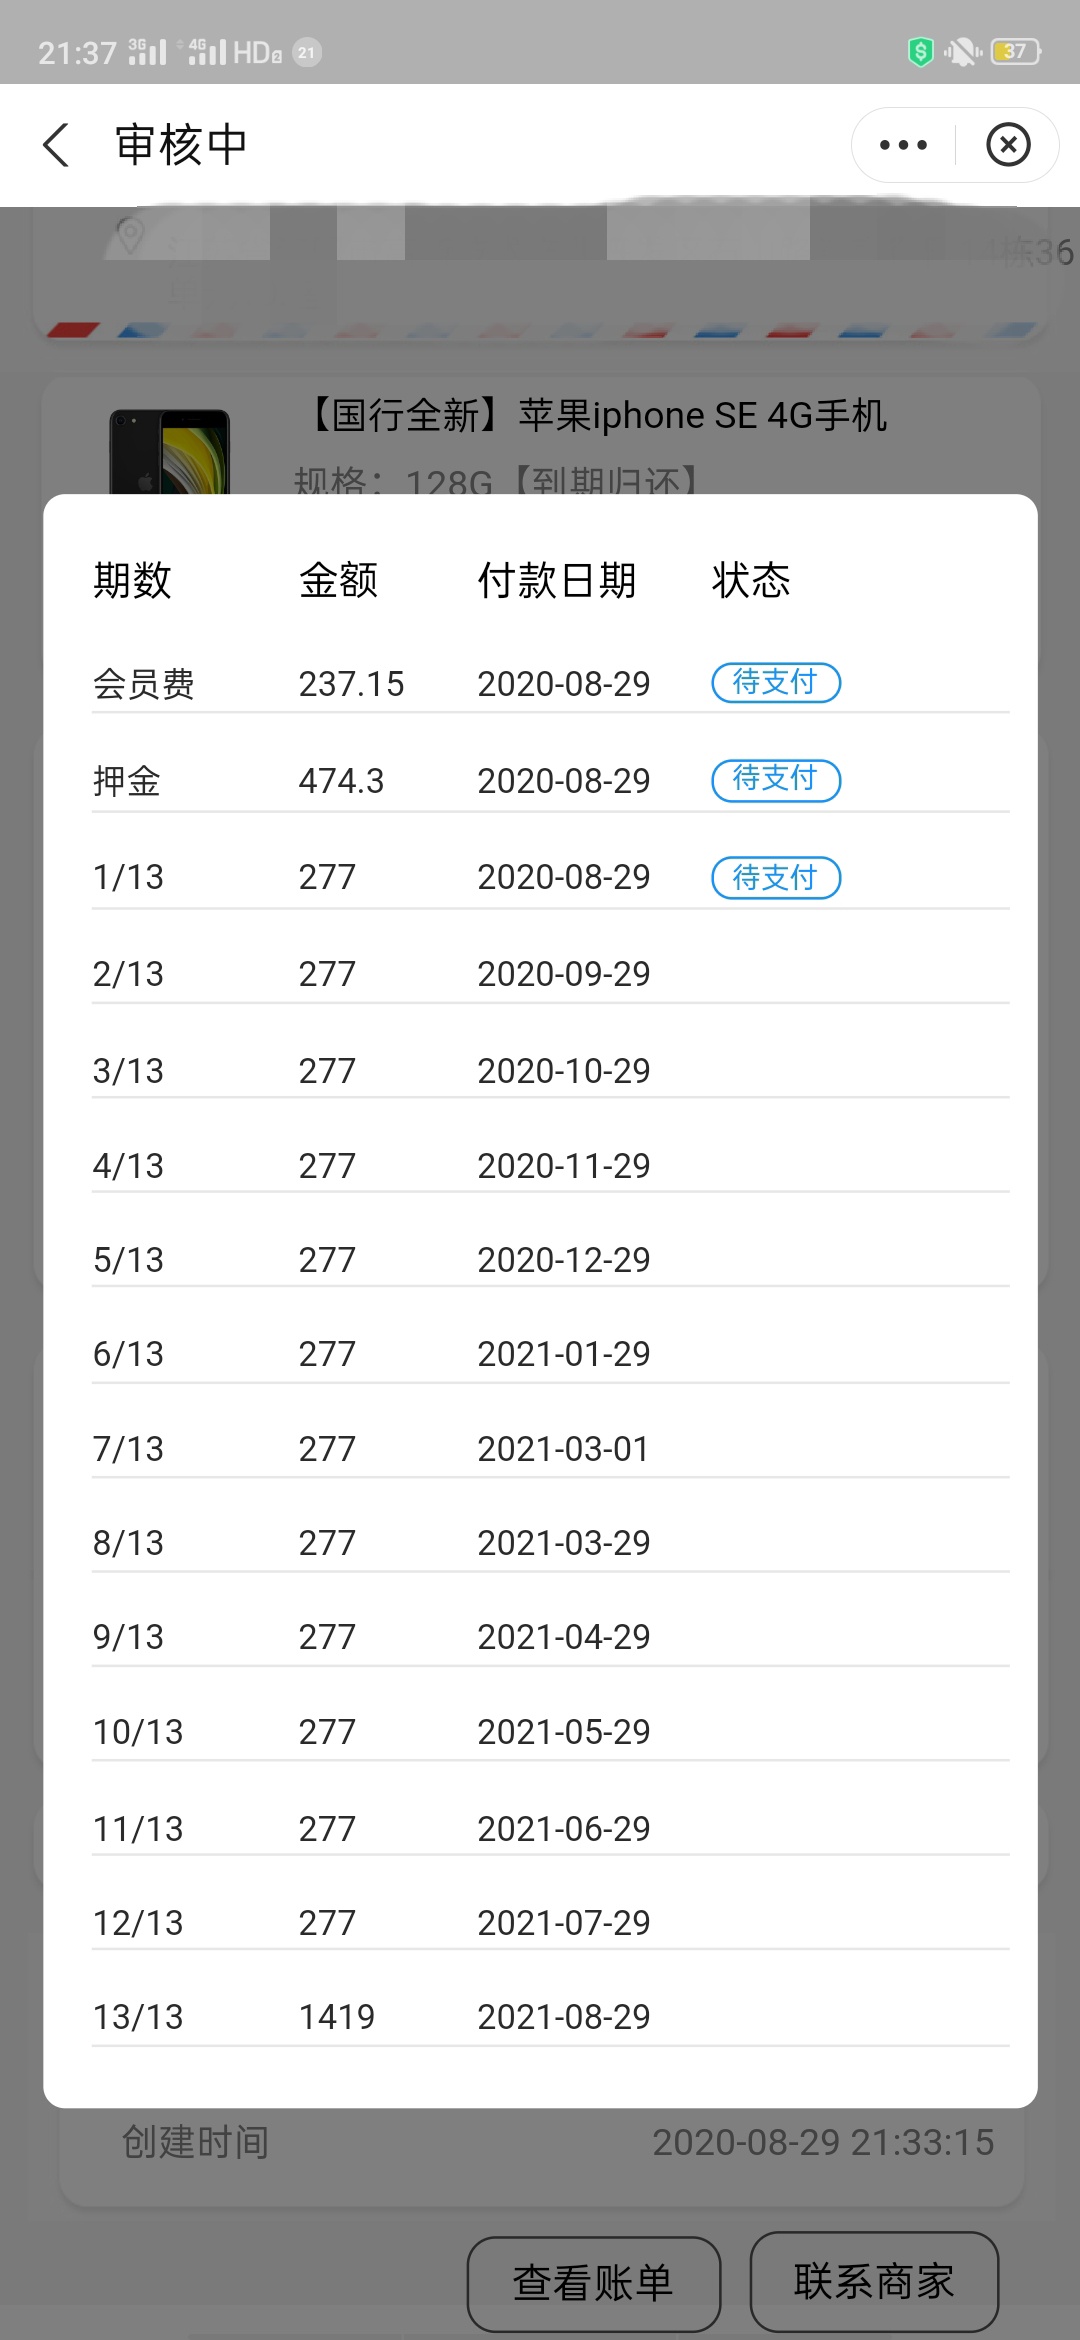1080x2340 pixels.
Task: Tap the battery indicator icon
Action: tap(1015, 51)
